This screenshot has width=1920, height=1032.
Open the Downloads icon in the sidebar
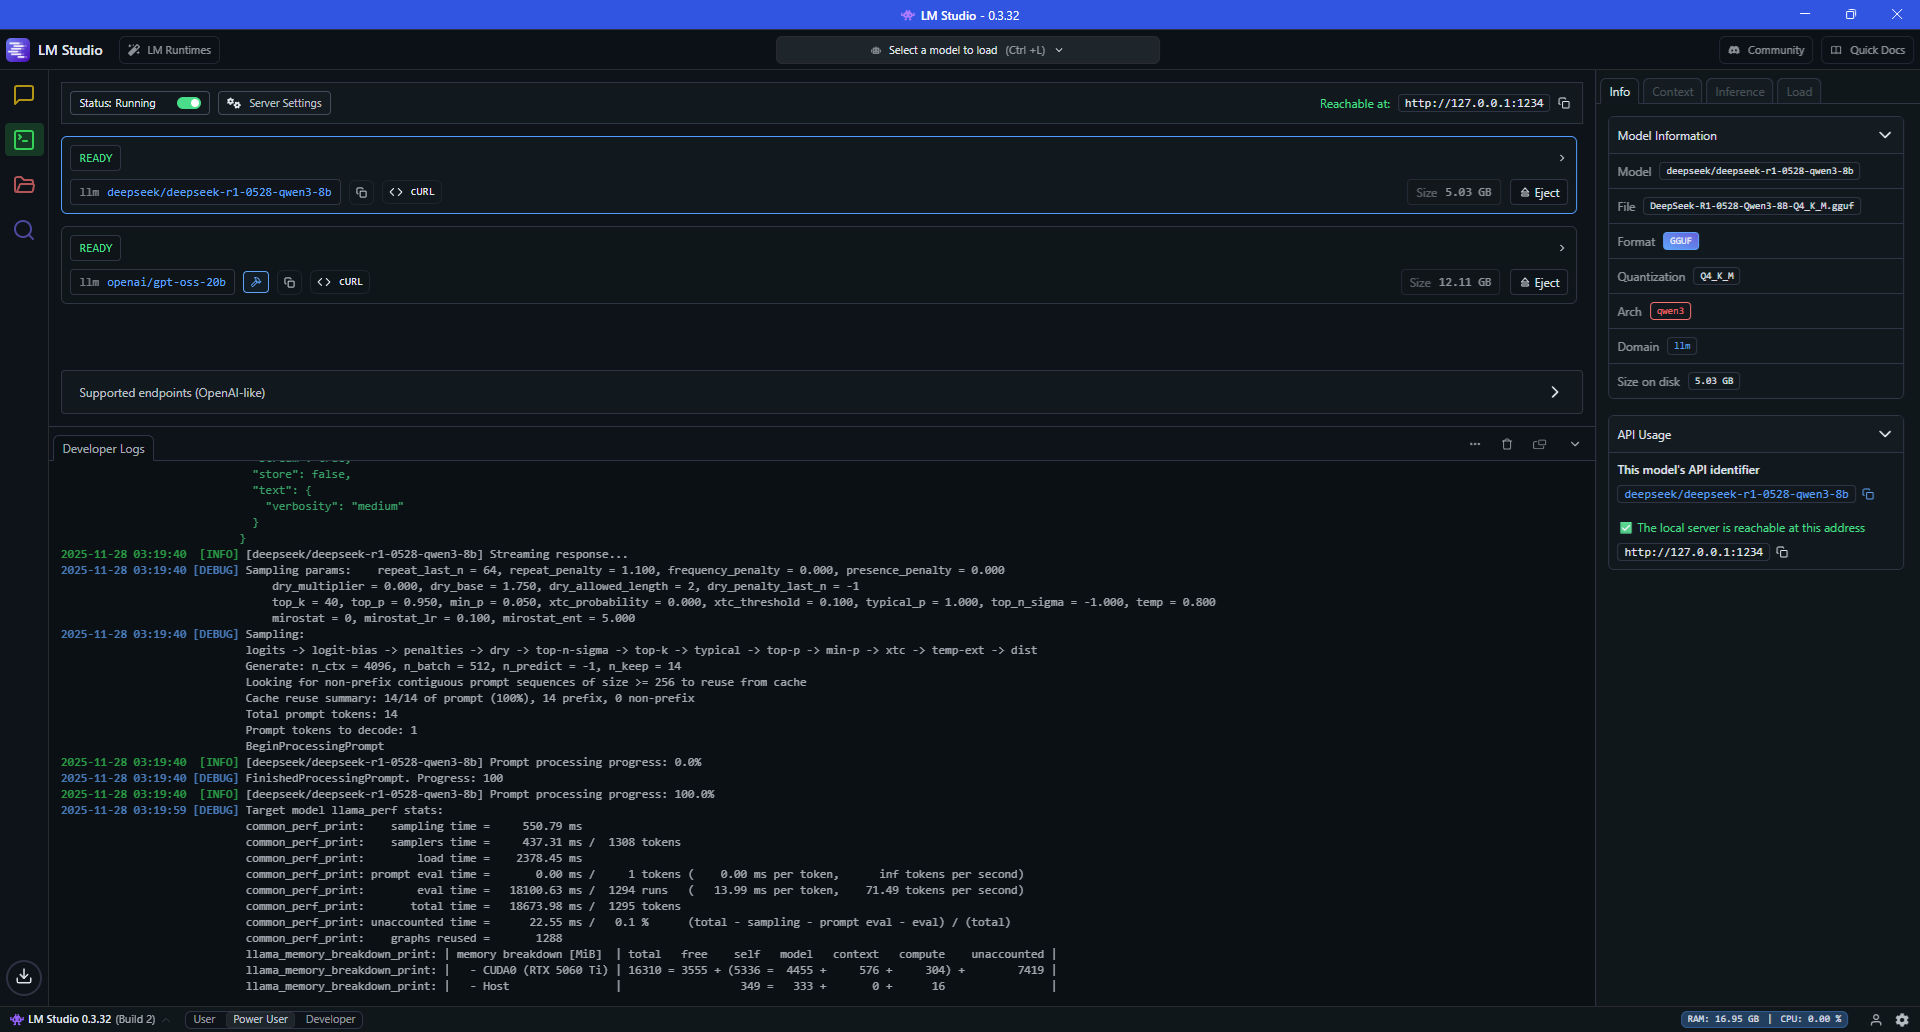pos(24,977)
